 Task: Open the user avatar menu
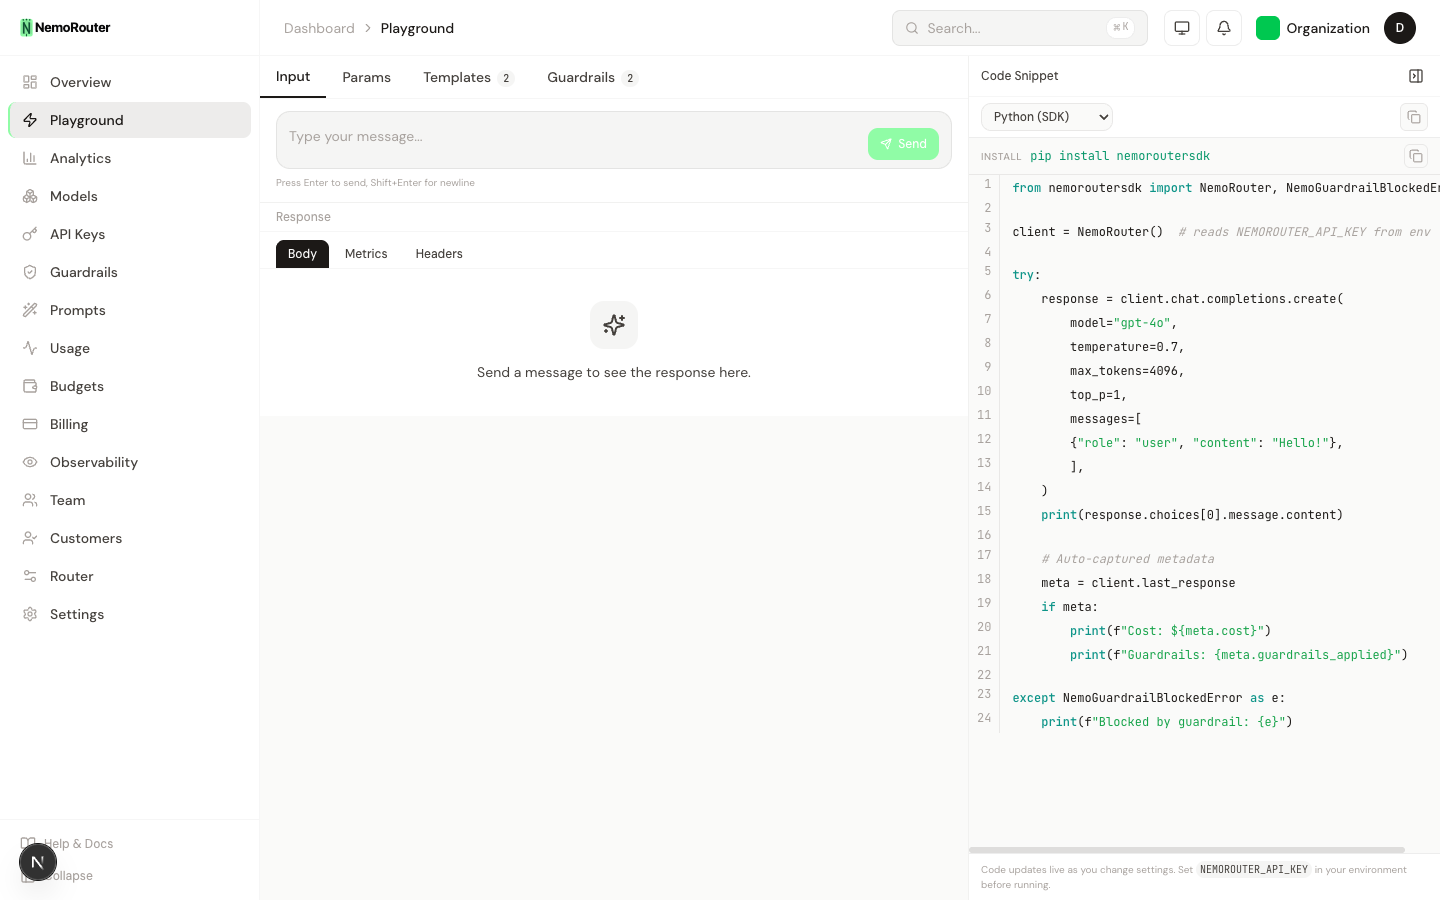1399,28
